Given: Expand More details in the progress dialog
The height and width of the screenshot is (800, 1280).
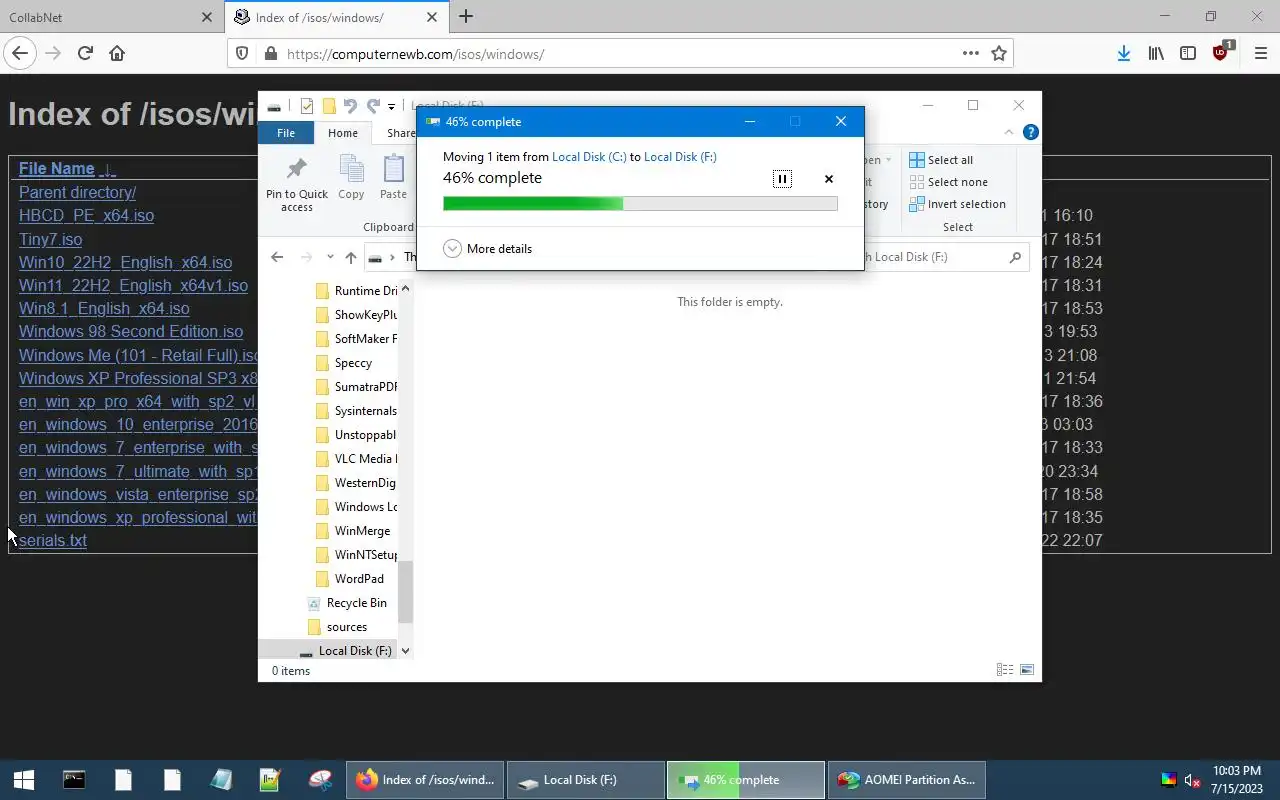Looking at the screenshot, I should 488,248.
